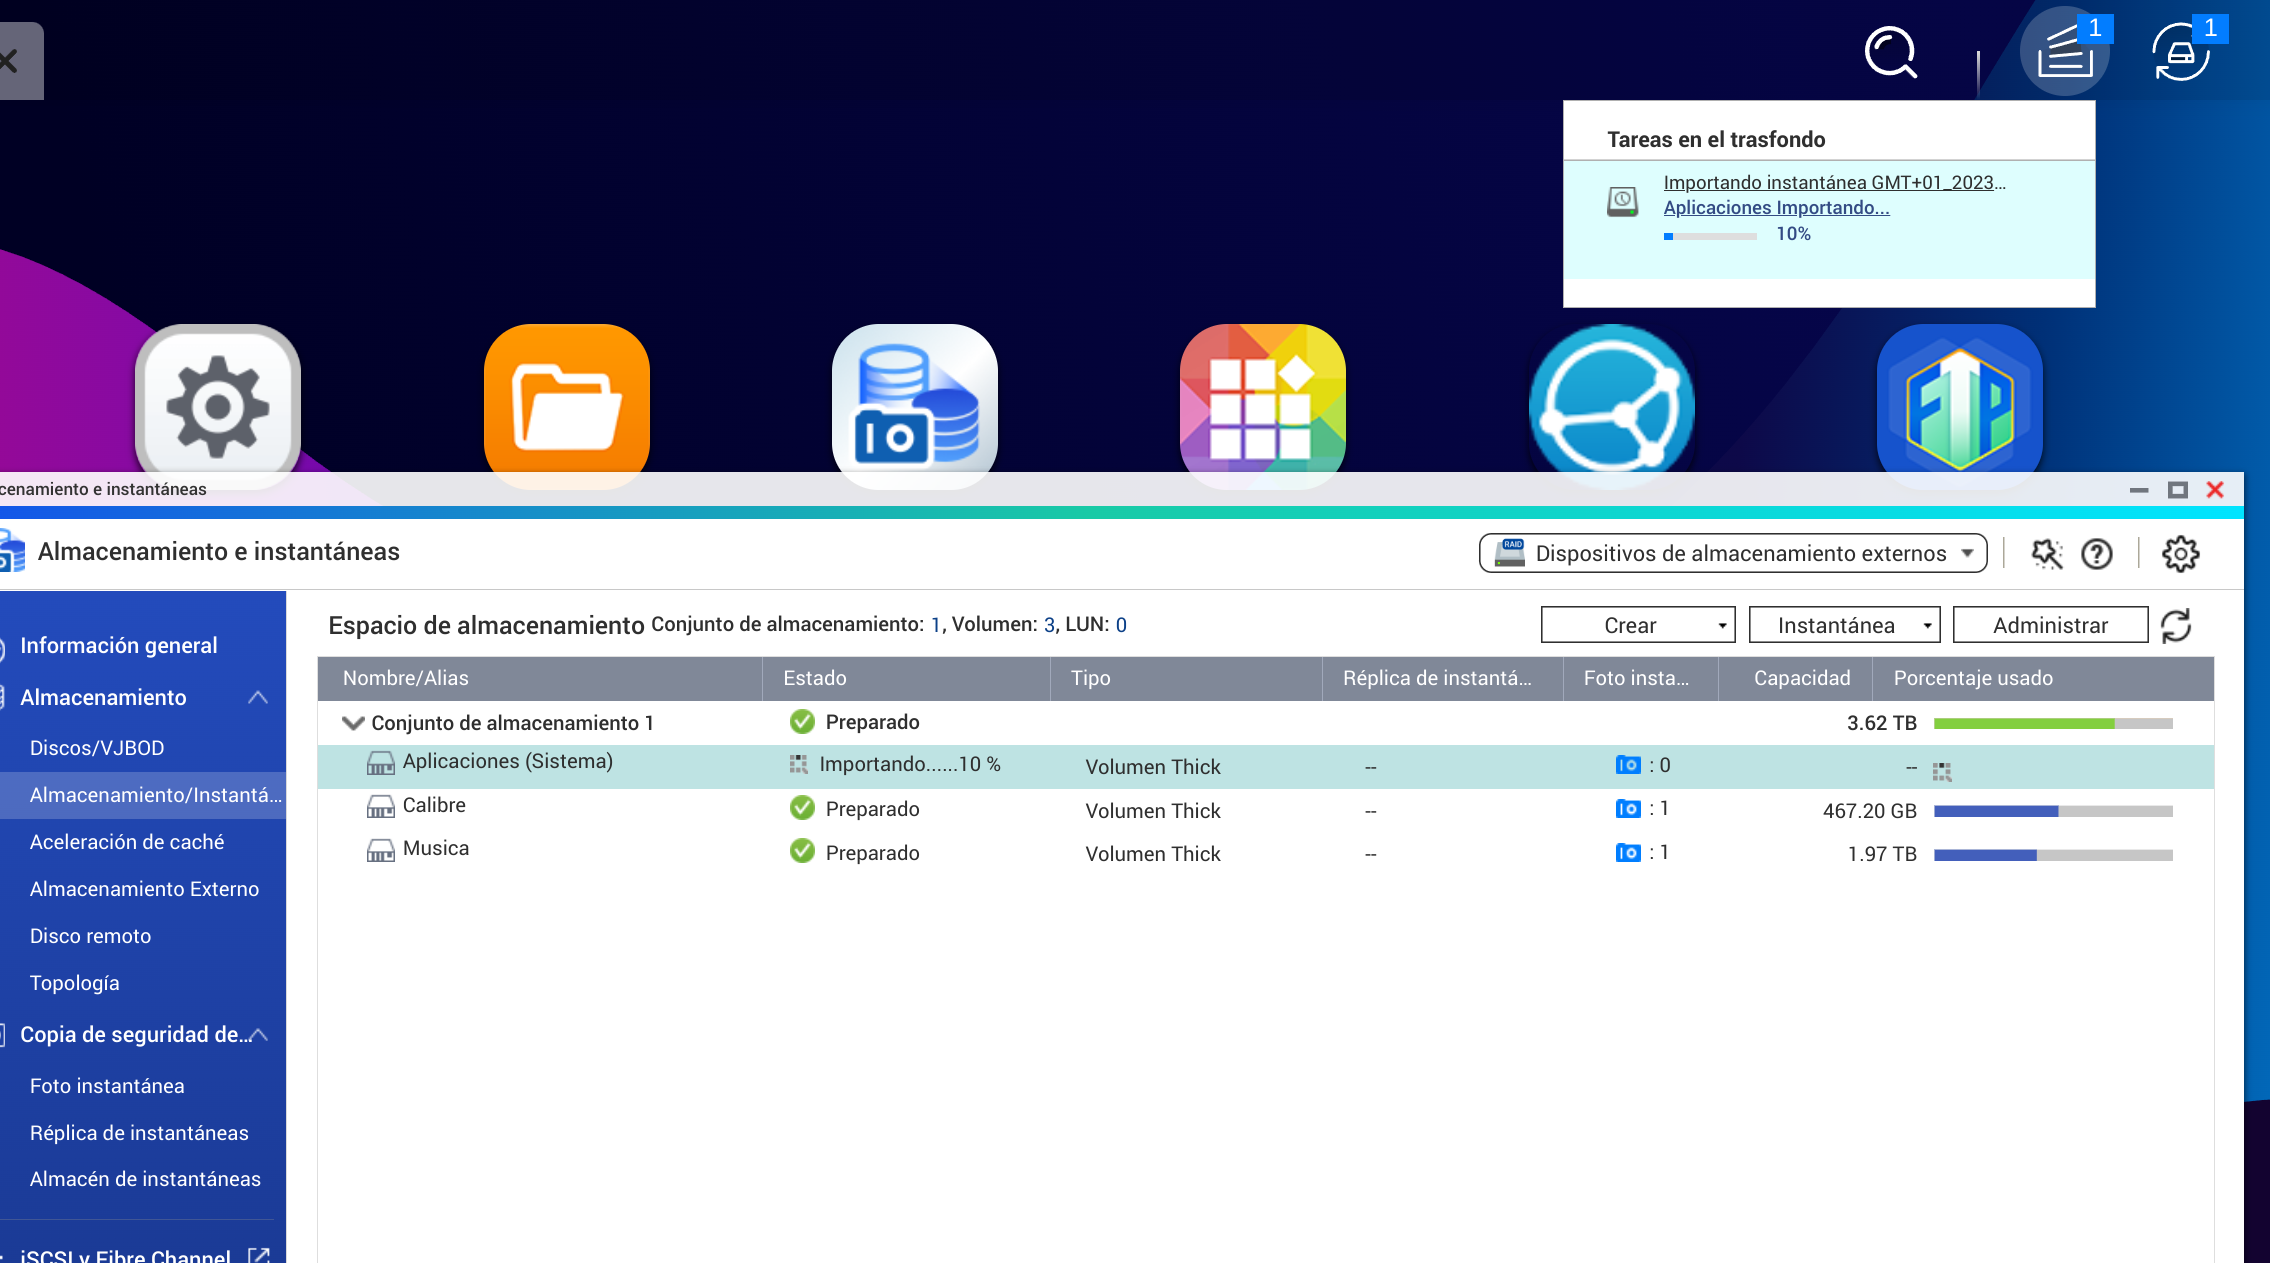
Task: Launch the FTP server app icon
Action: [x=1959, y=405]
